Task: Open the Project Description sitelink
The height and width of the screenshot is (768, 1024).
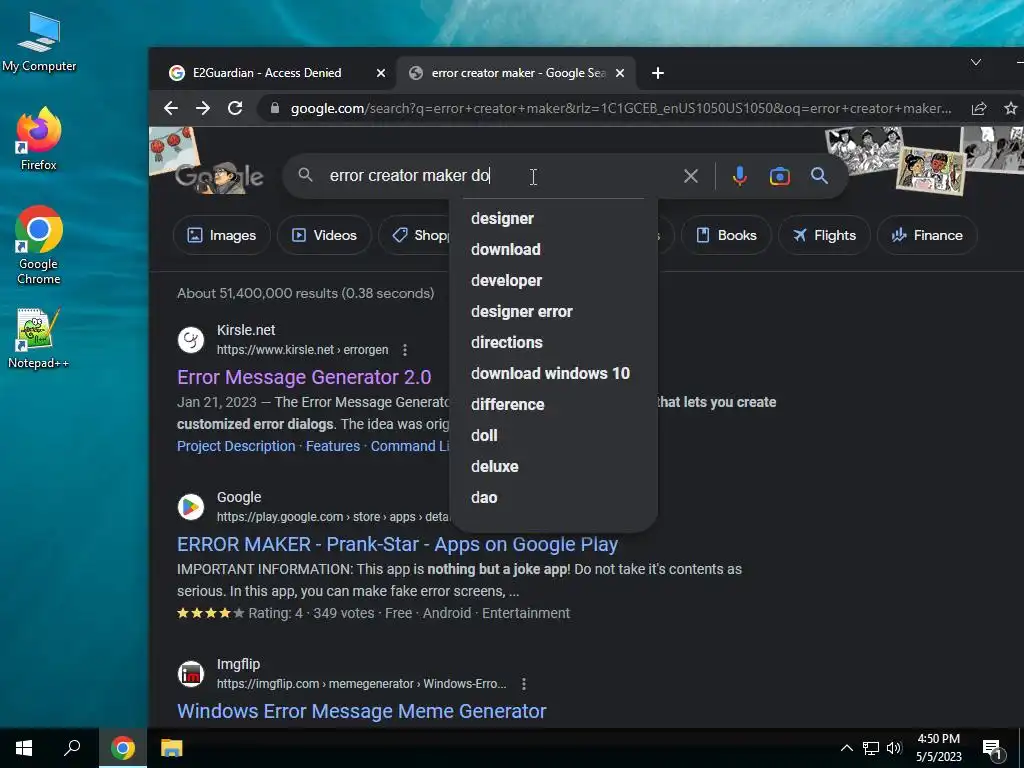Action: [x=236, y=446]
